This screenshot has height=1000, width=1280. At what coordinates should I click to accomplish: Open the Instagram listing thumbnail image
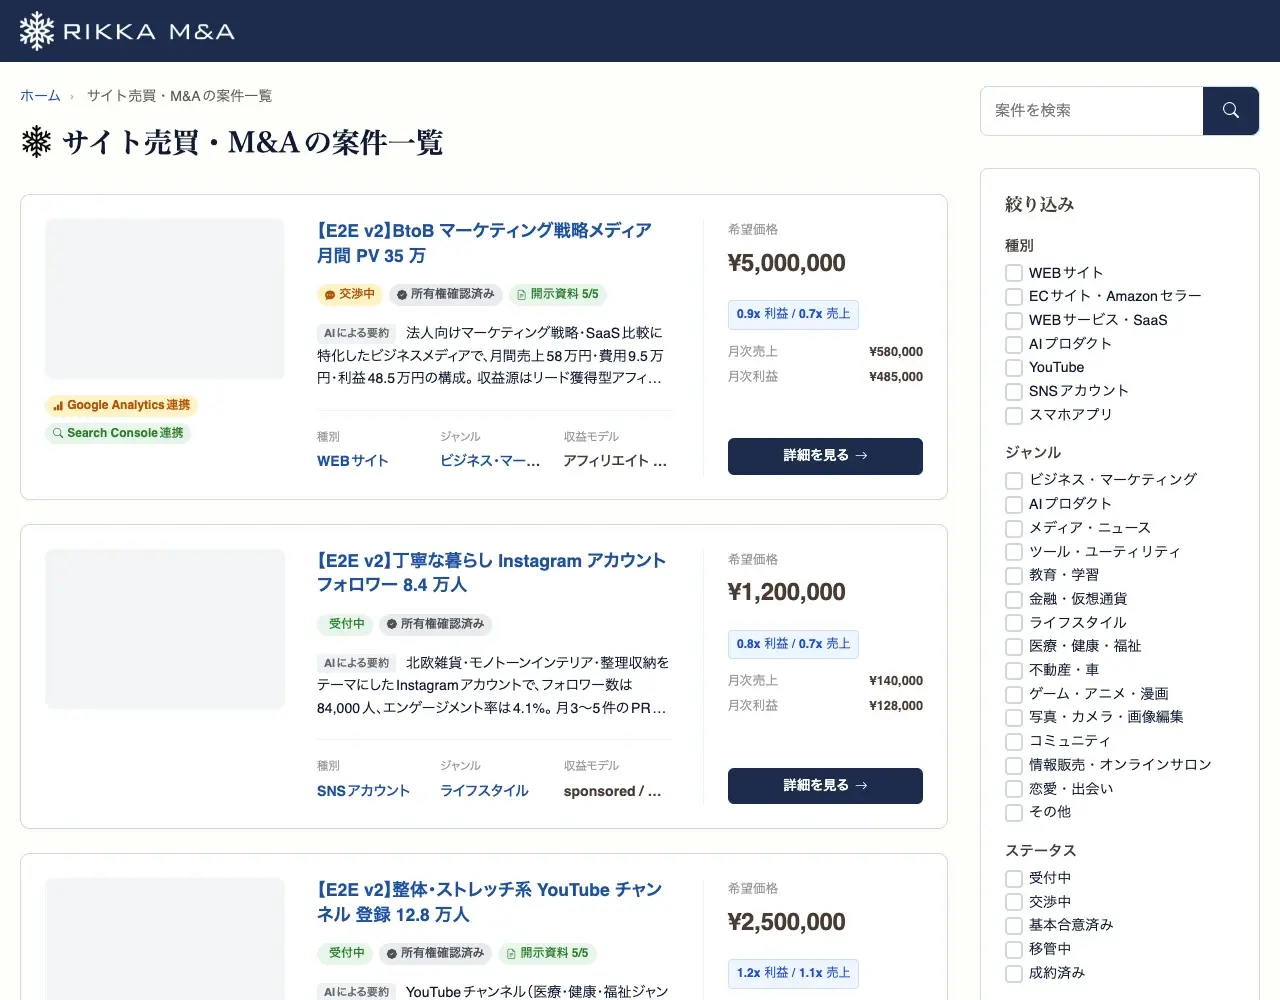pos(165,629)
